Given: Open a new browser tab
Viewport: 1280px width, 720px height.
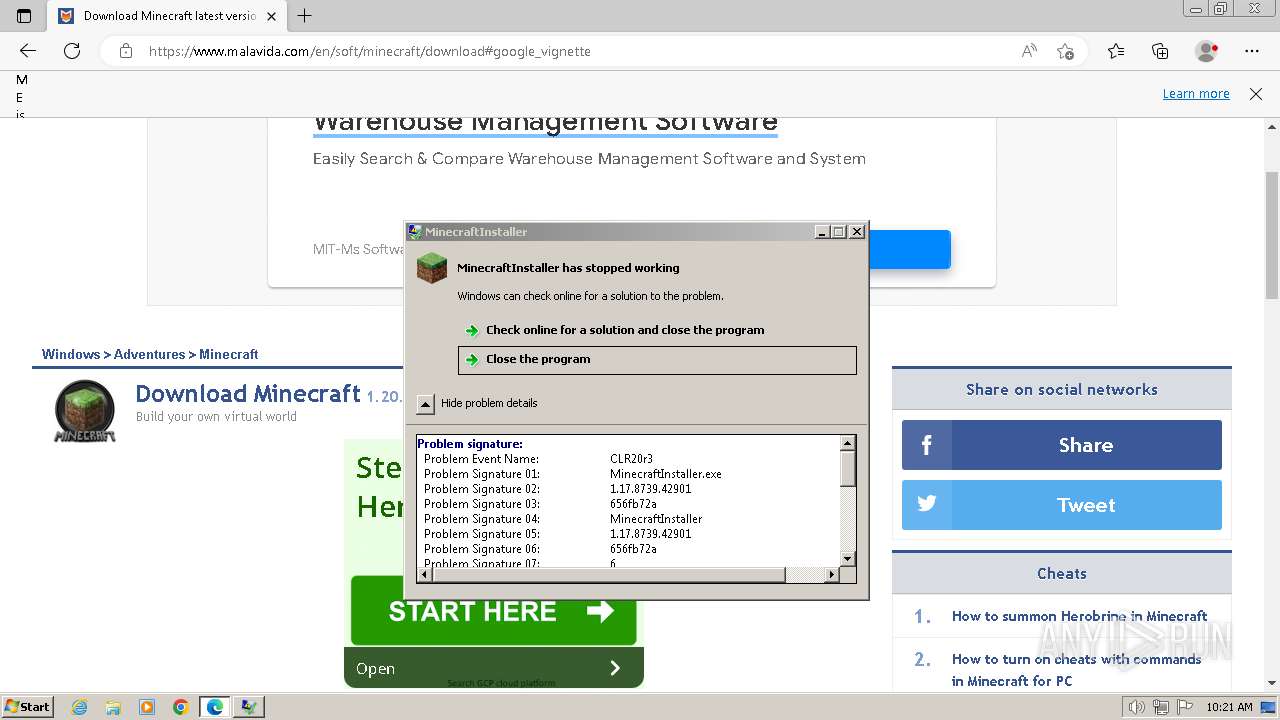Looking at the screenshot, I should 305,16.
